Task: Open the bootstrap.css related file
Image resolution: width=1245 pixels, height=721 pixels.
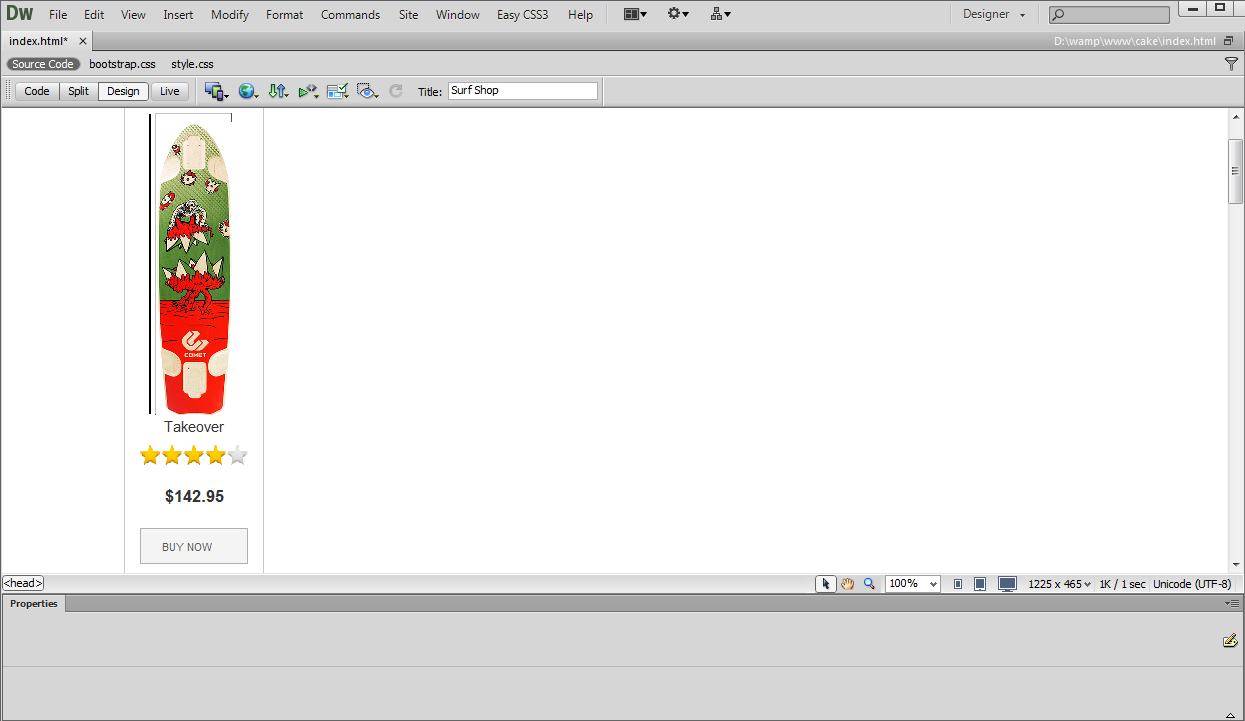Action: [x=122, y=64]
